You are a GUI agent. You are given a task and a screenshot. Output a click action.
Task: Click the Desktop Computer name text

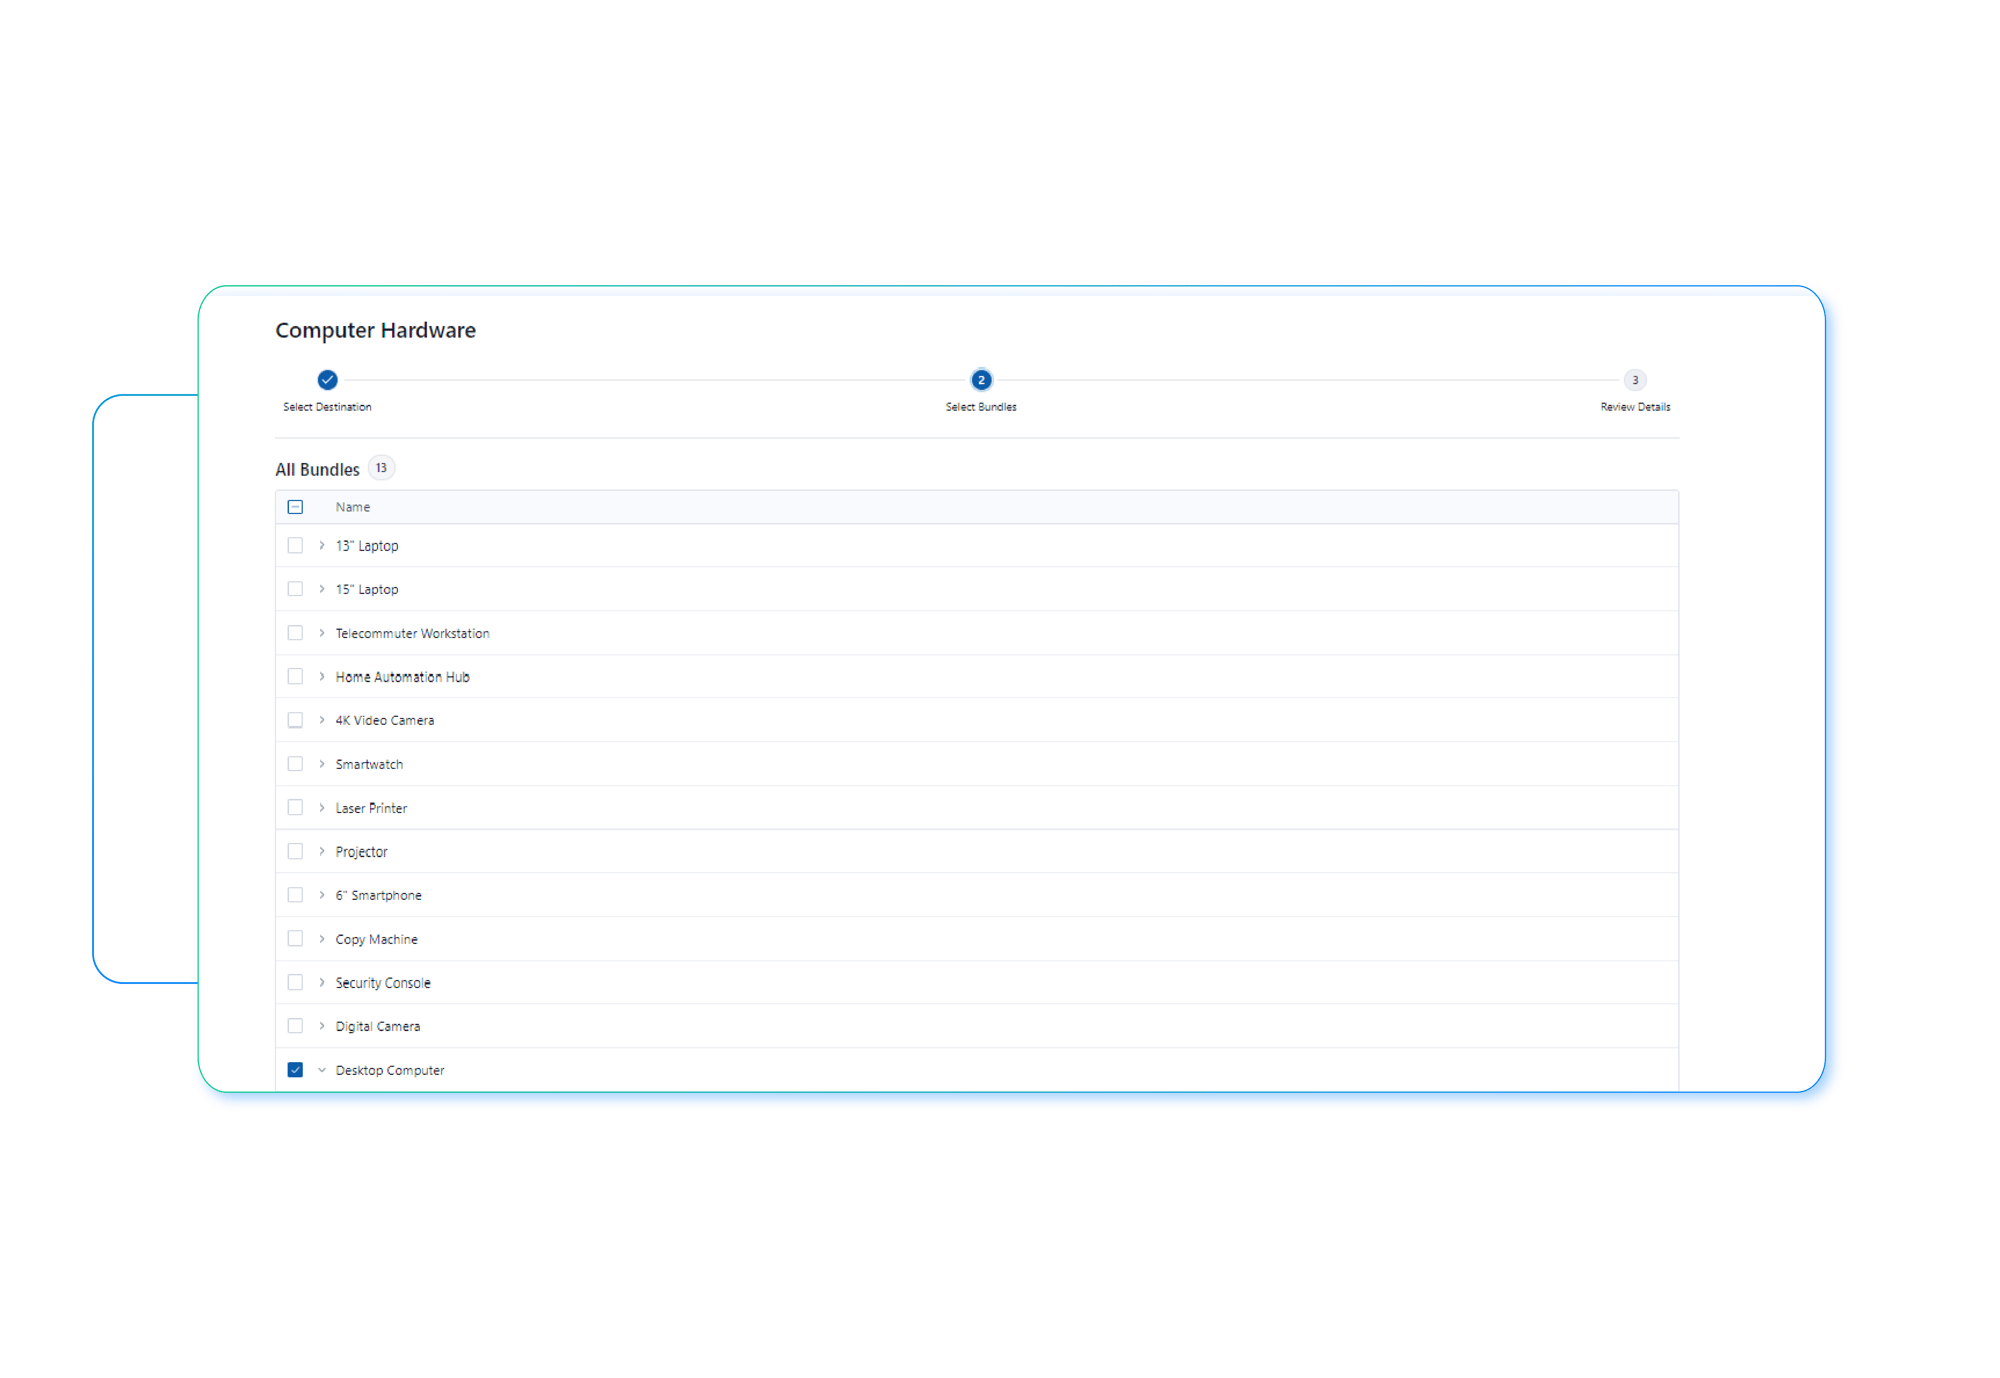tap(390, 1071)
